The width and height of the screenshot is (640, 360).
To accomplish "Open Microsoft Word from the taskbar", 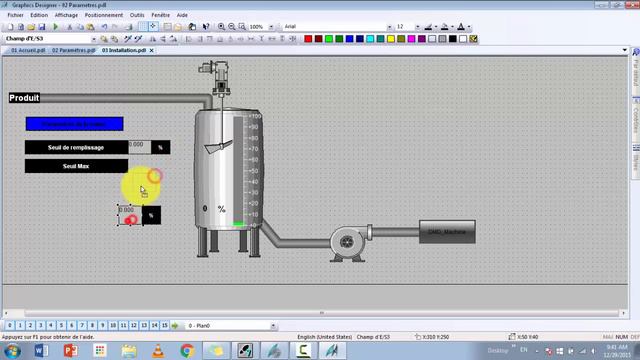I will [41, 351].
